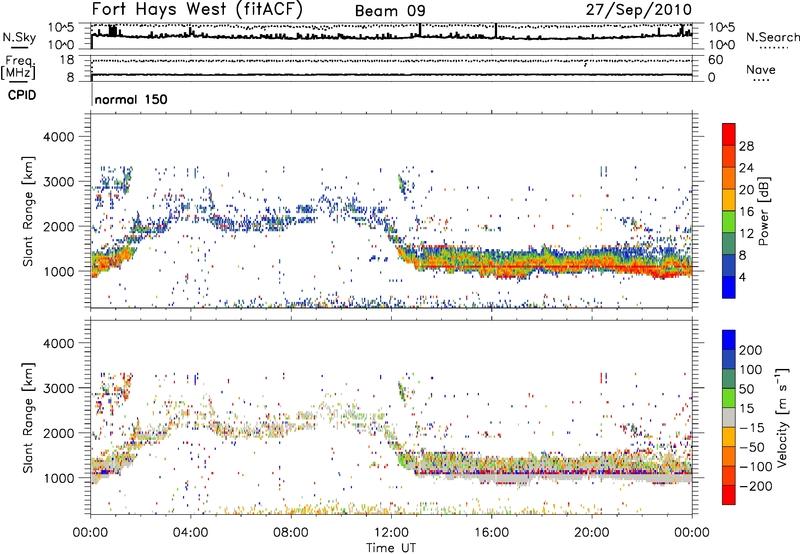Pick the red bottom segment of Velocity colorbar
The width and height of the screenshot is (800, 554).
729,495
